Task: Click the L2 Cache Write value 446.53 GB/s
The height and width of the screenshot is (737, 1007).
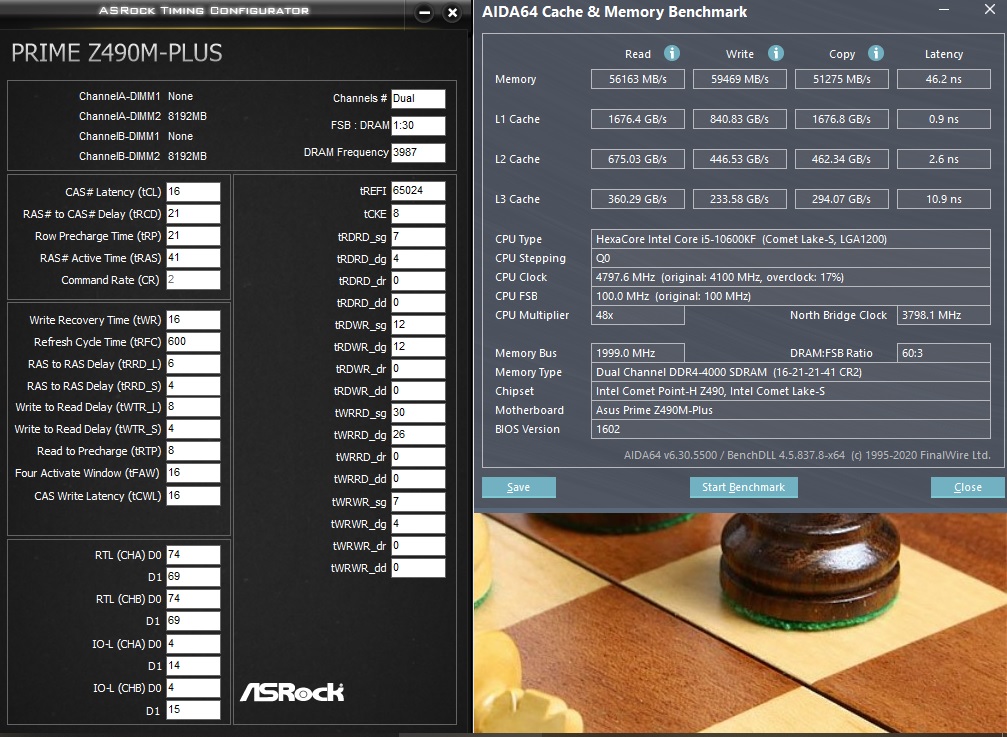Action: pyautogui.click(x=740, y=159)
